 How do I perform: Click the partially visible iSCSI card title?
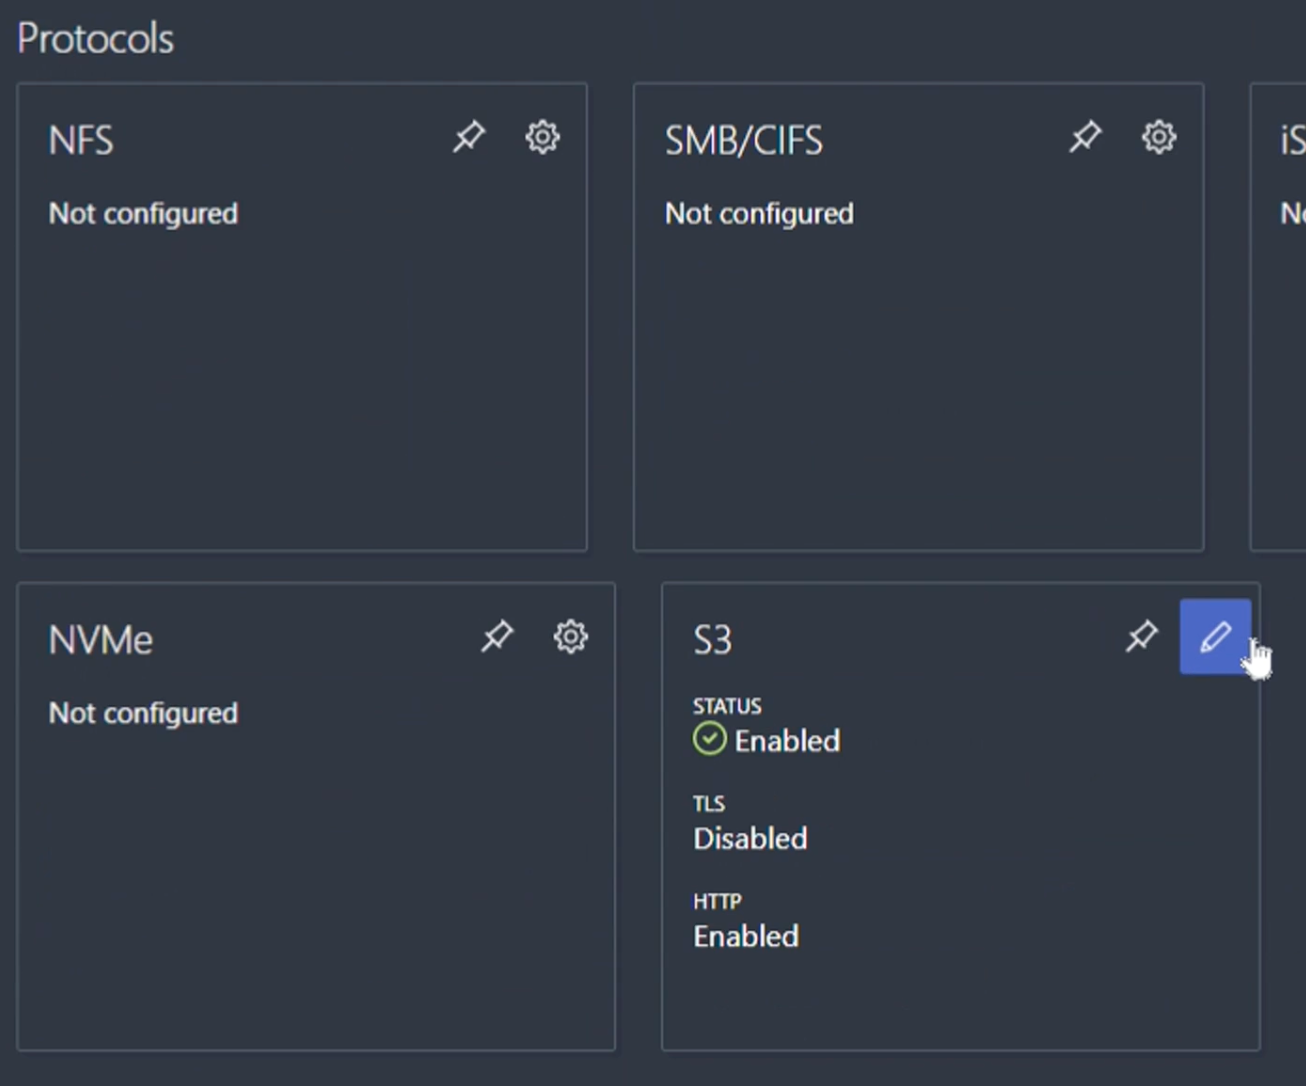tap(1292, 141)
